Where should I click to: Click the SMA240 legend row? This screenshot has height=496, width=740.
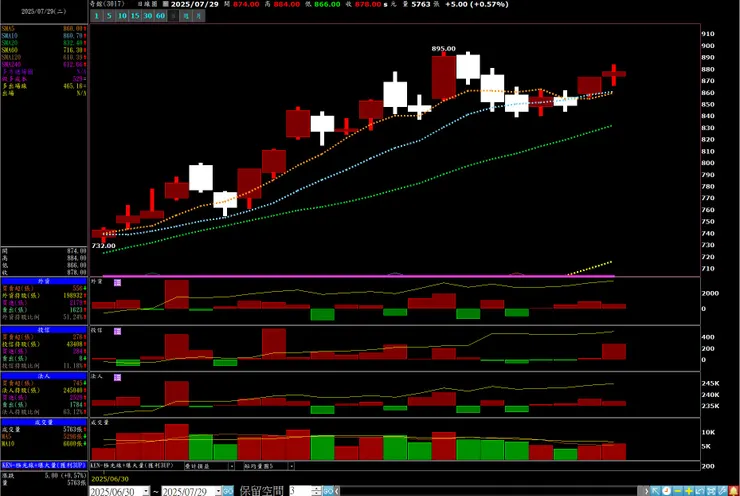44,64
